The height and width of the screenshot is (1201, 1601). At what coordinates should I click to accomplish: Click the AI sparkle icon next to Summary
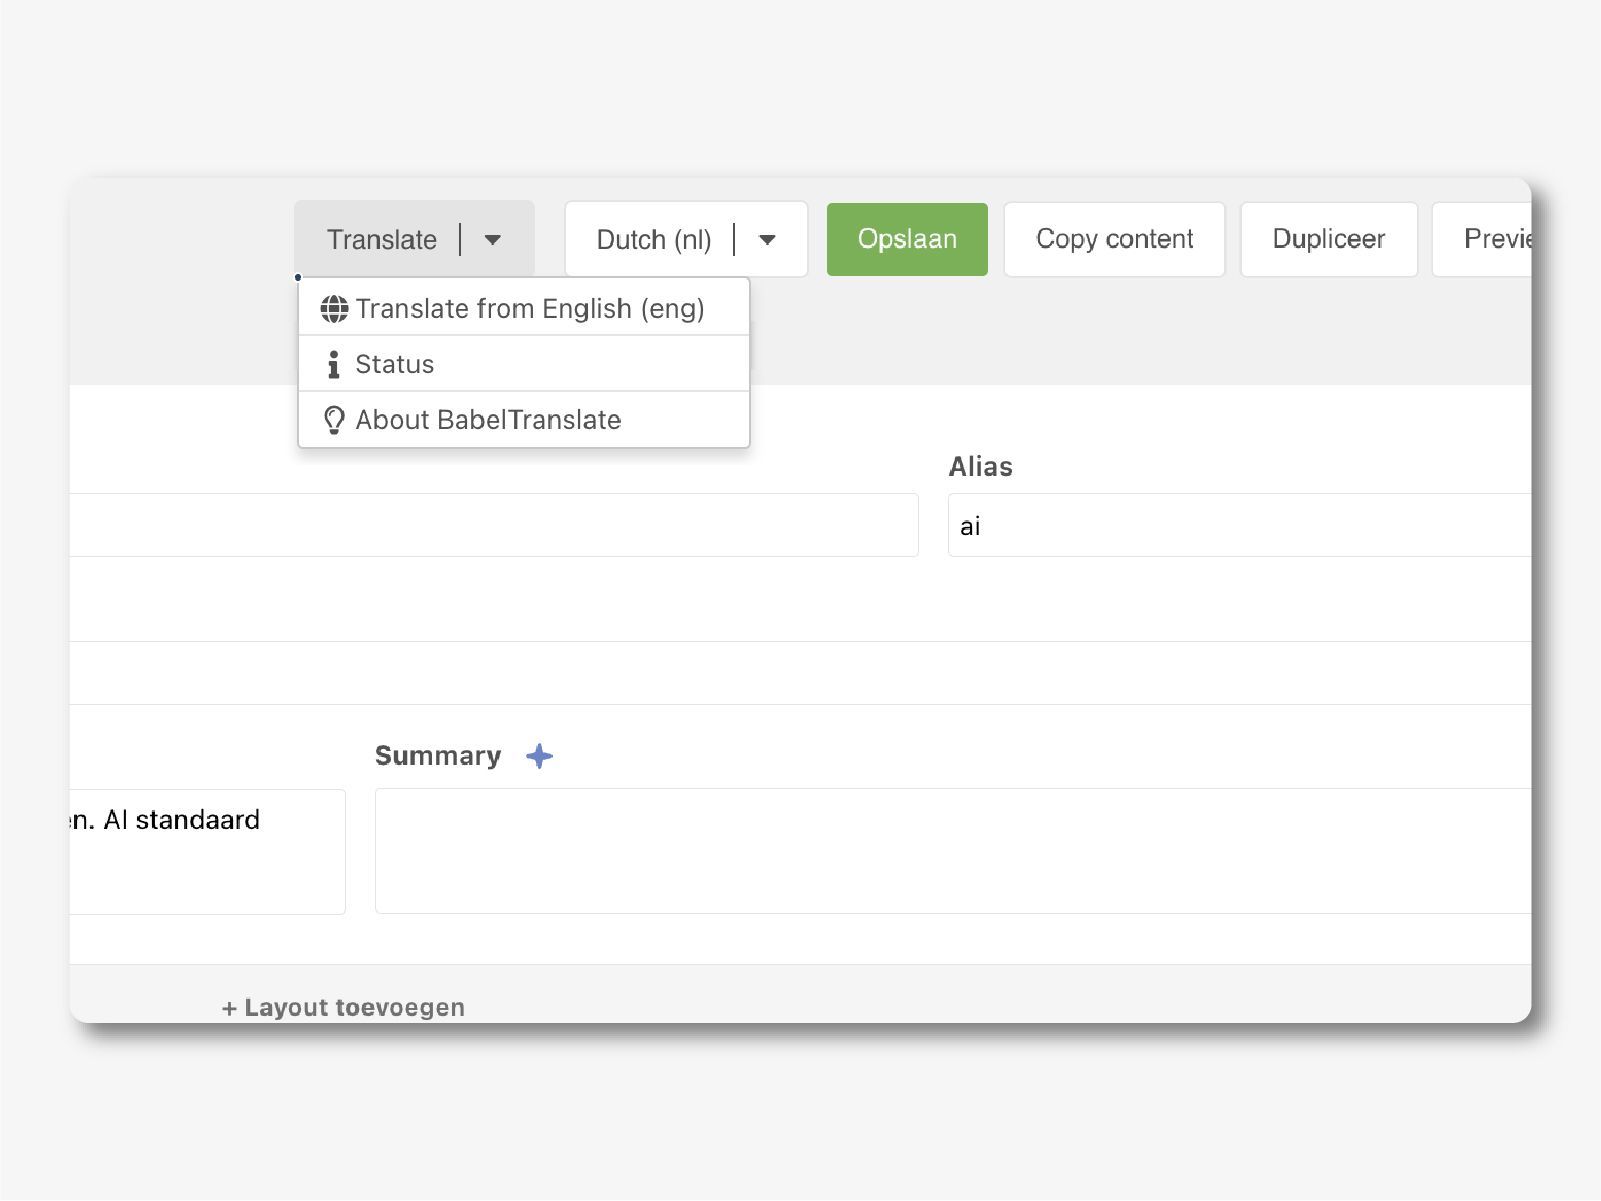(539, 756)
